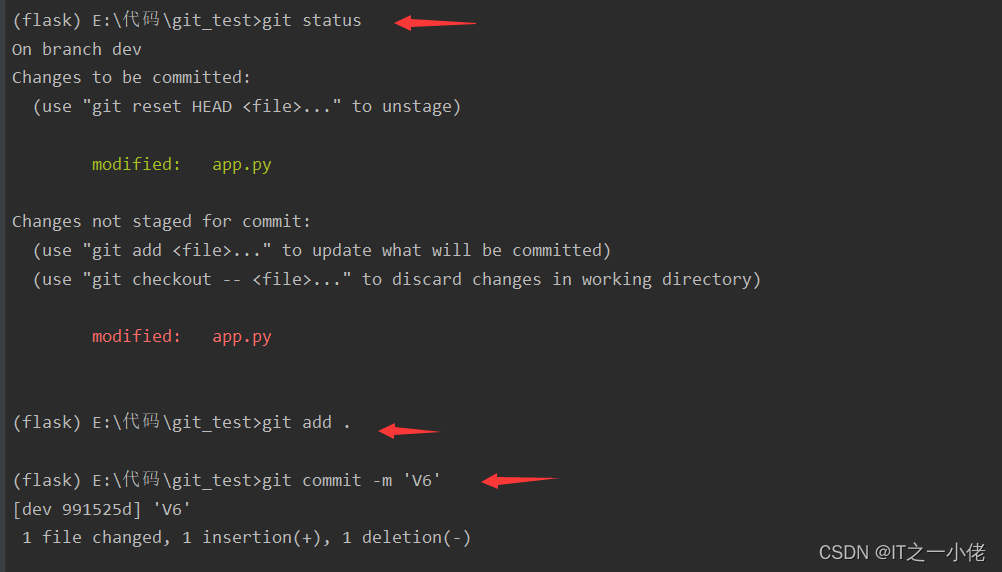Click the 'On branch dev' line
Image resolution: width=1002 pixels, height=572 pixels.
point(77,49)
